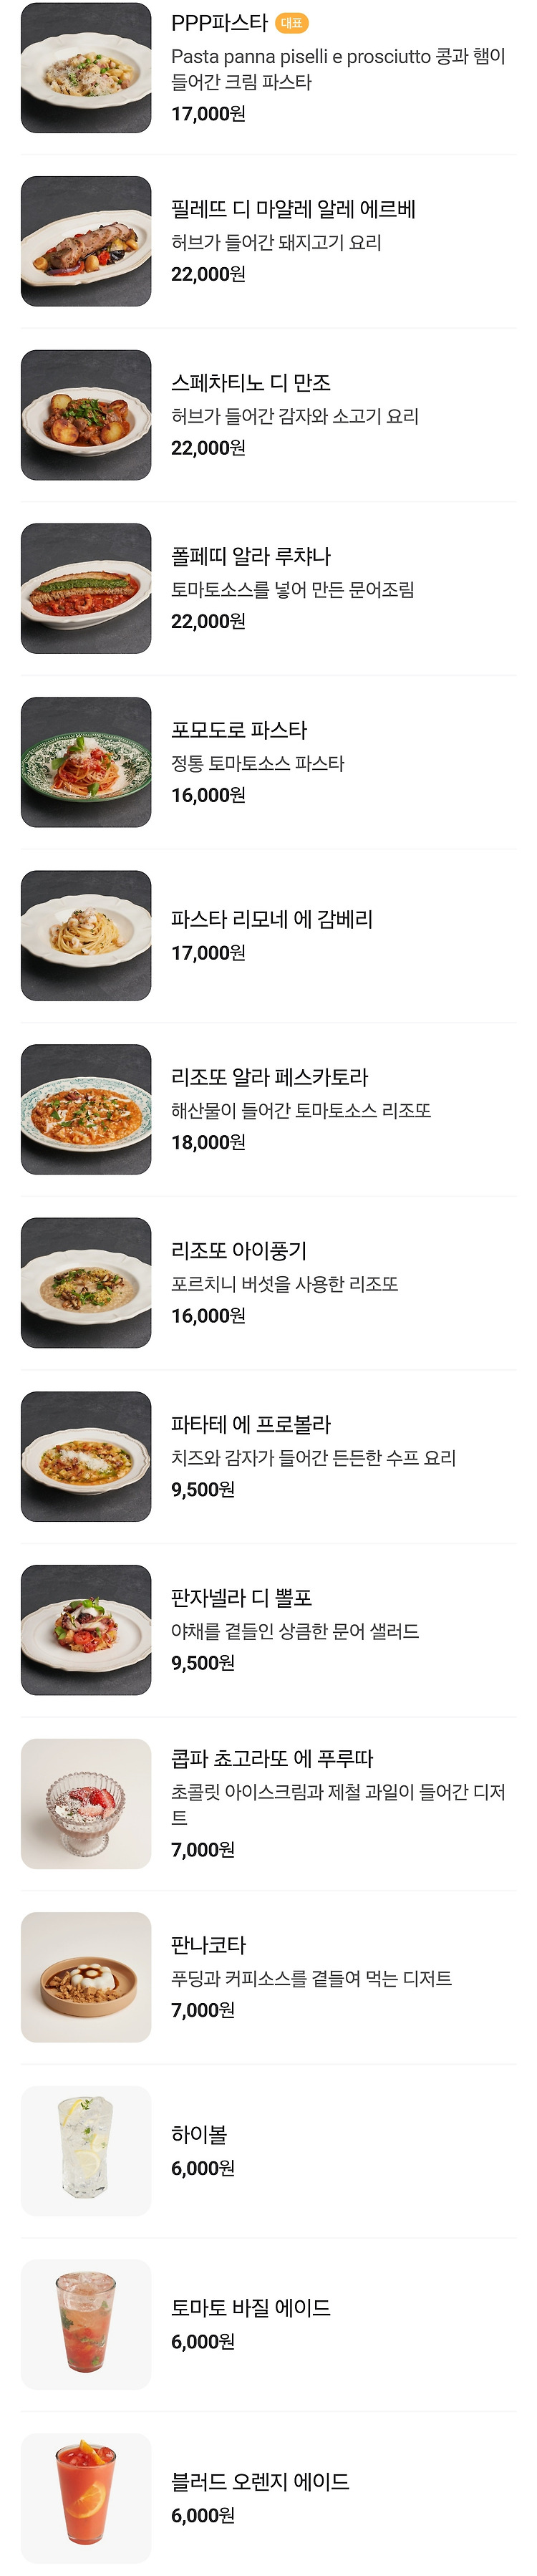
Task: View the 스페차티노 디 만조 thumbnail
Action: (86, 415)
